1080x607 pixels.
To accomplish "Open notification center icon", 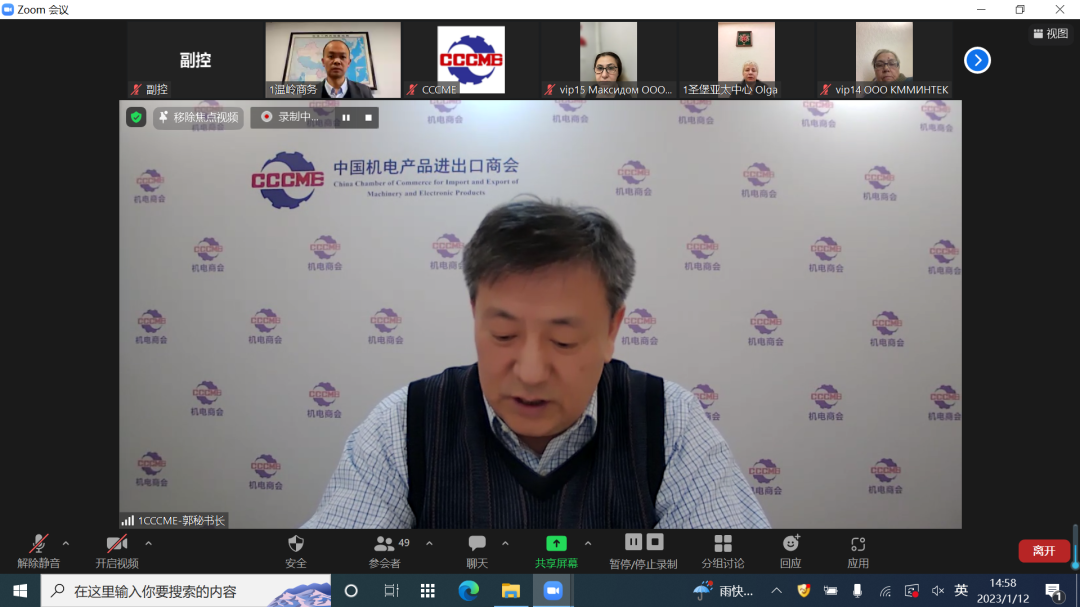I will [x=1053, y=591].
